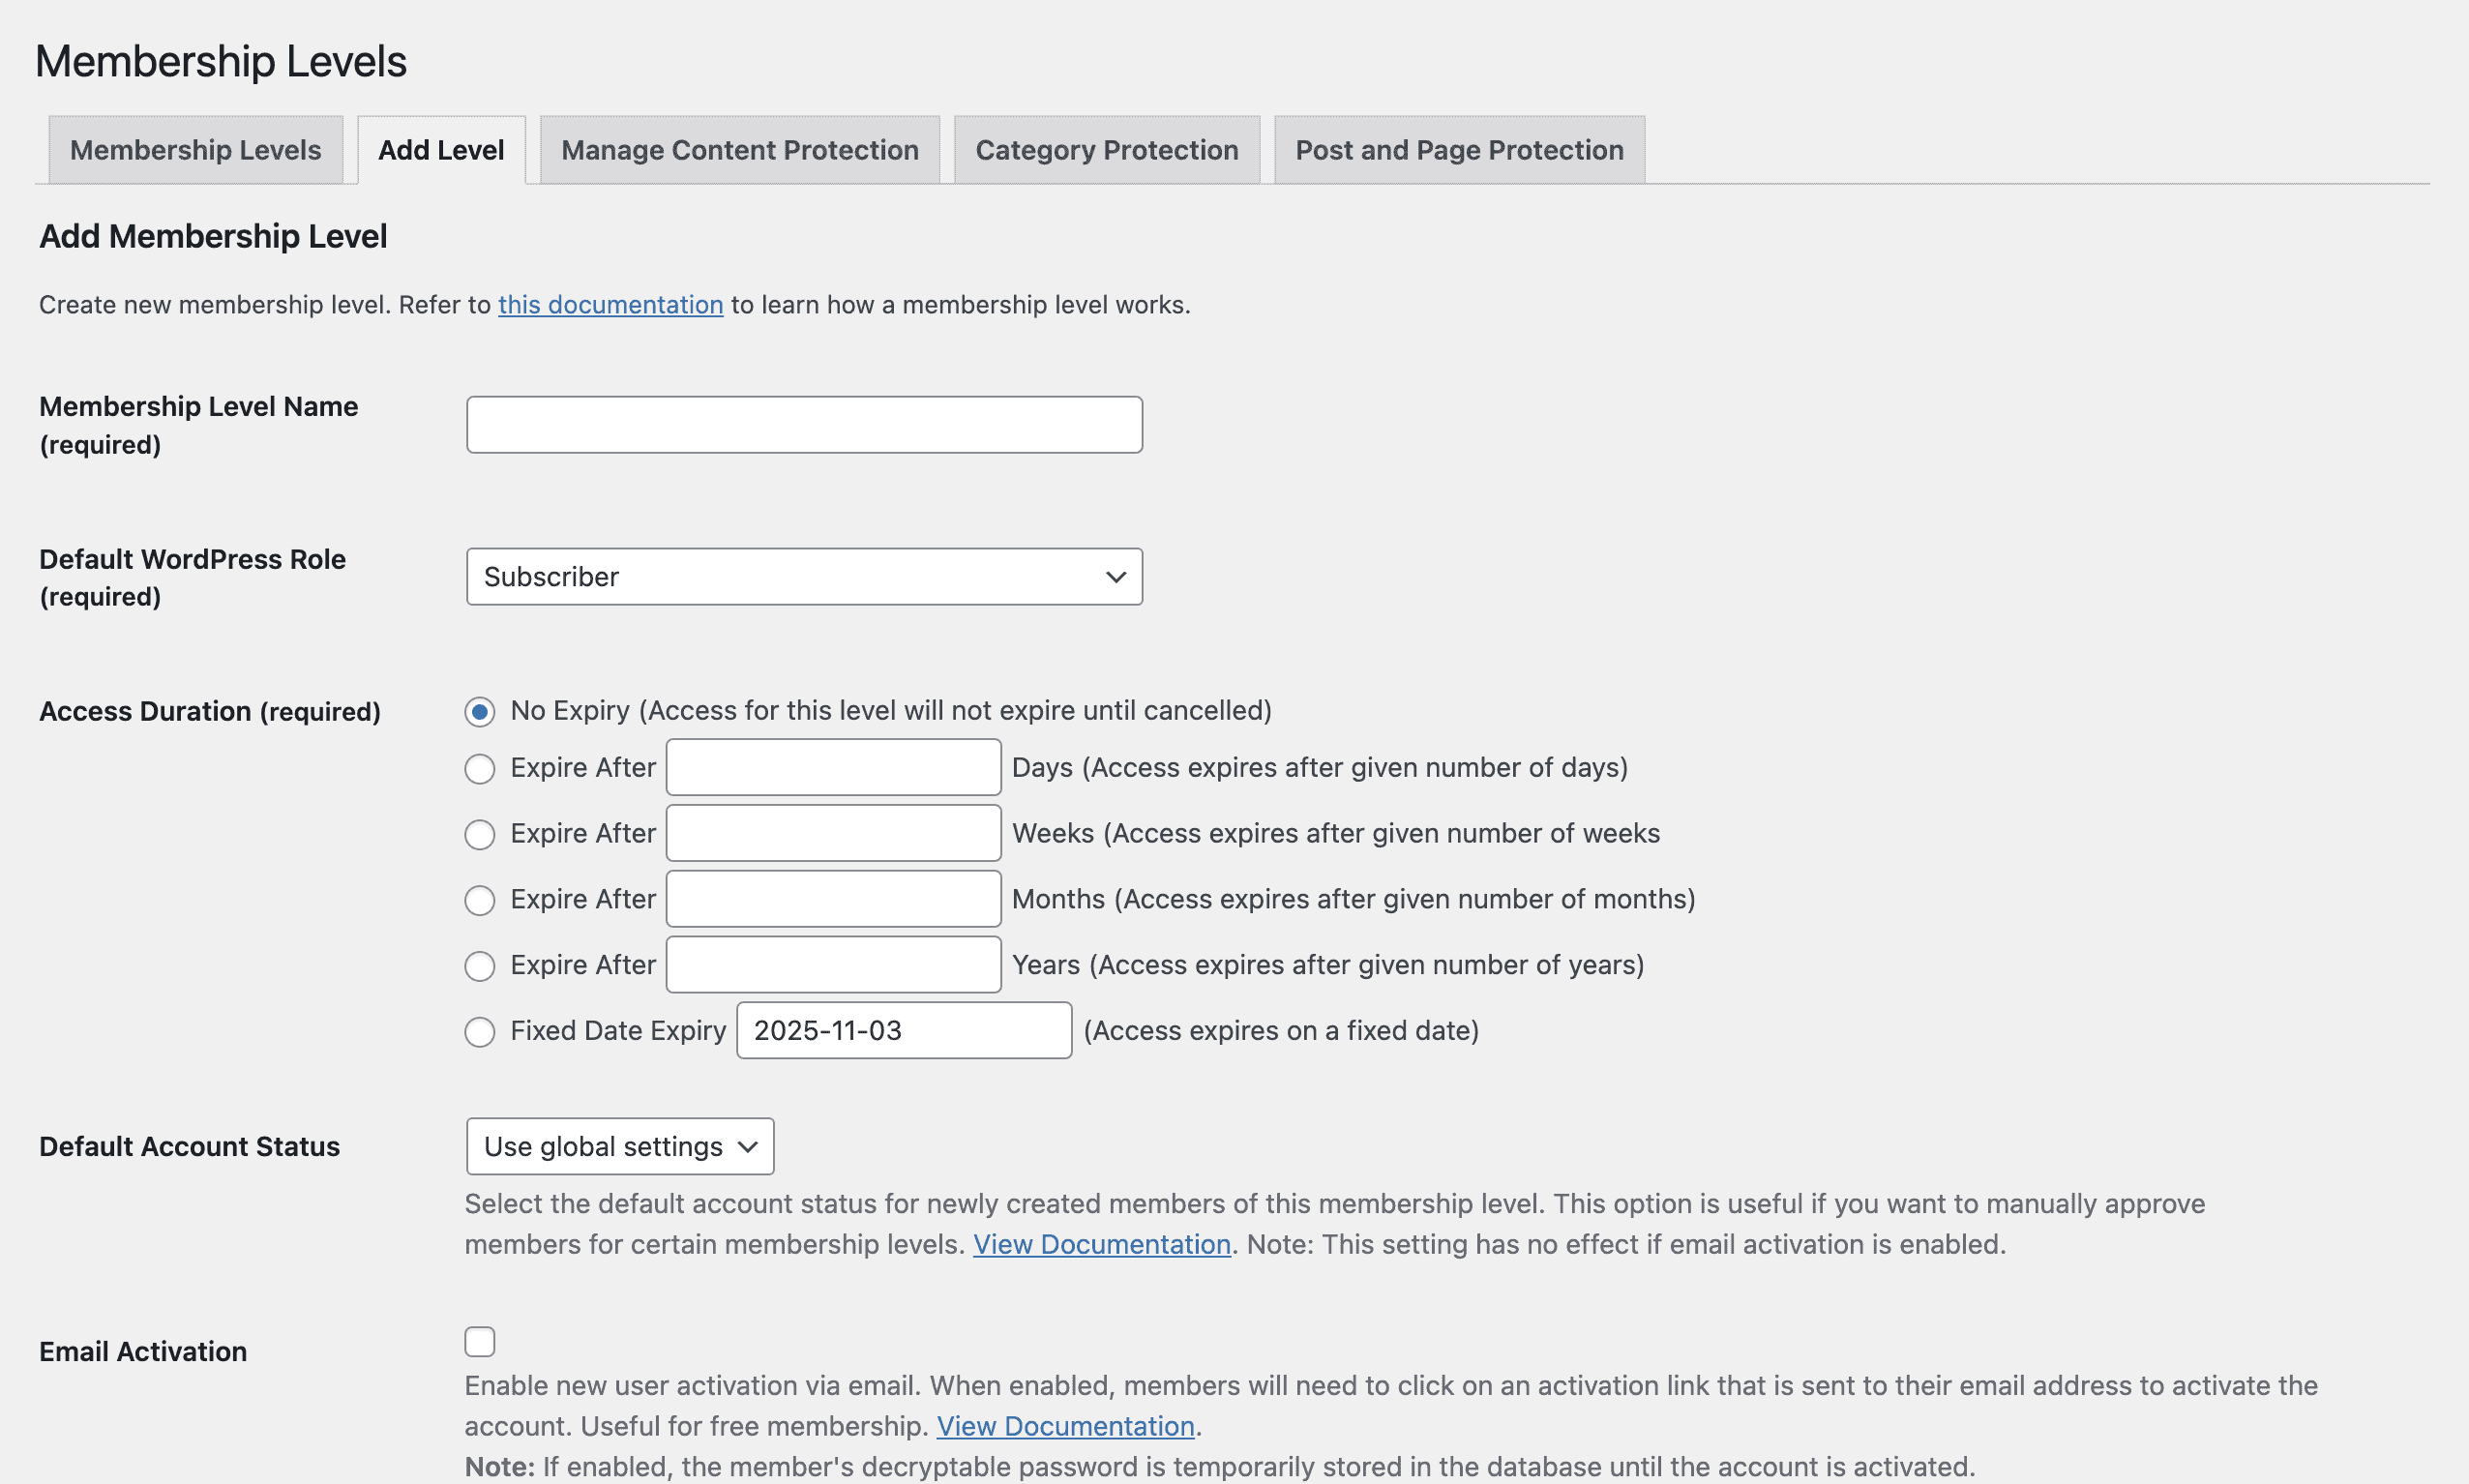2469x1484 pixels.
Task: Open the Post and Page Protection tab
Action: [x=1458, y=150]
